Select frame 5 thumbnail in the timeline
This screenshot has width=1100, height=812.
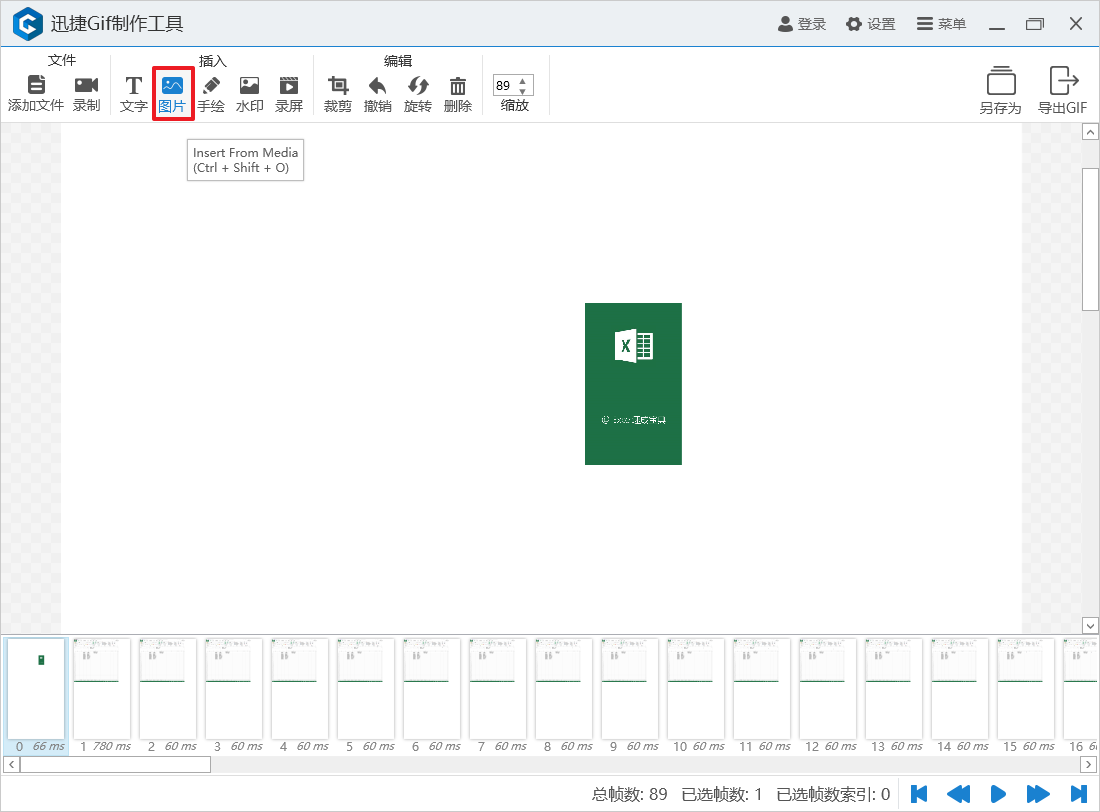point(364,688)
